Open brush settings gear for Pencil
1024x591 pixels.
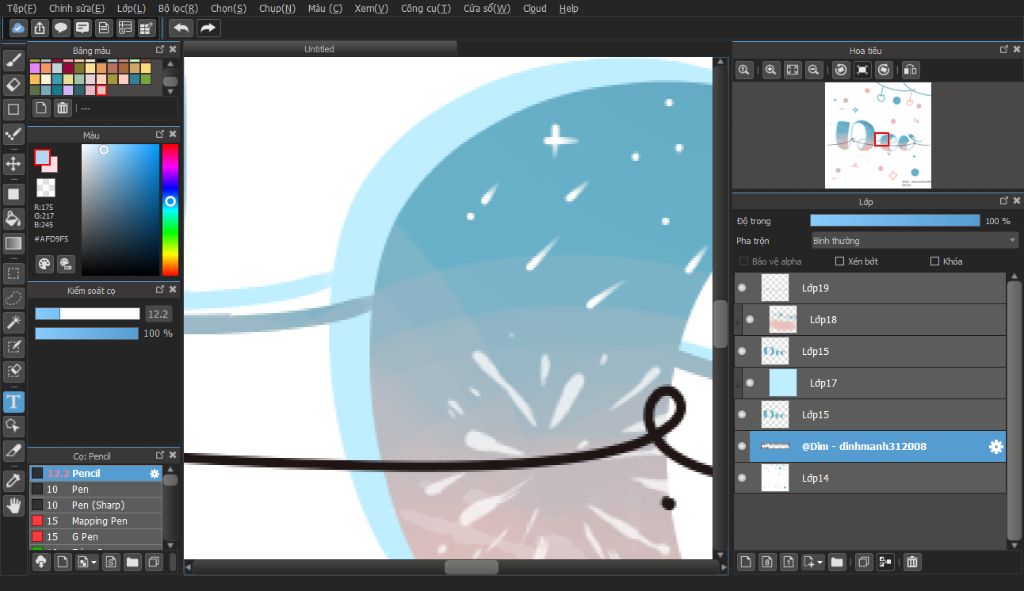154,473
